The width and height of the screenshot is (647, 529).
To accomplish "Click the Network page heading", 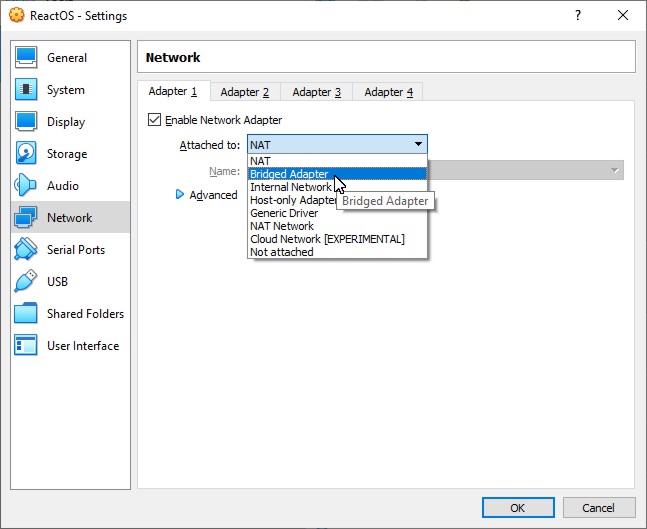I will pyautogui.click(x=173, y=57).
